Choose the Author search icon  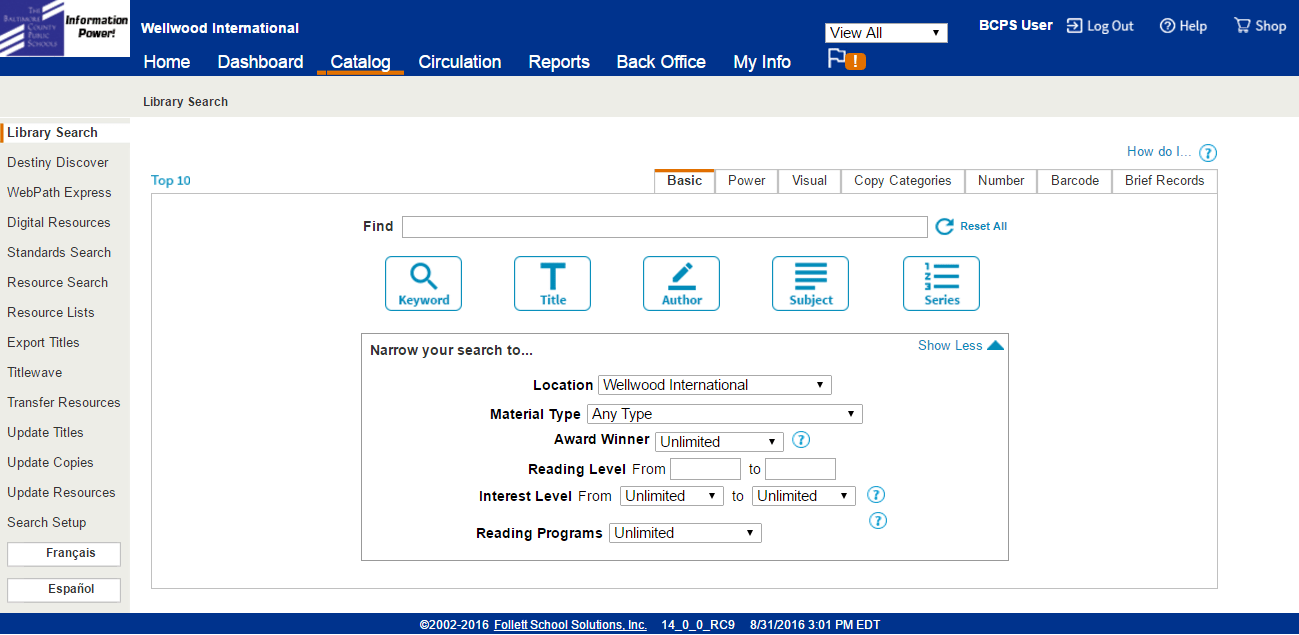click(681, 283)
